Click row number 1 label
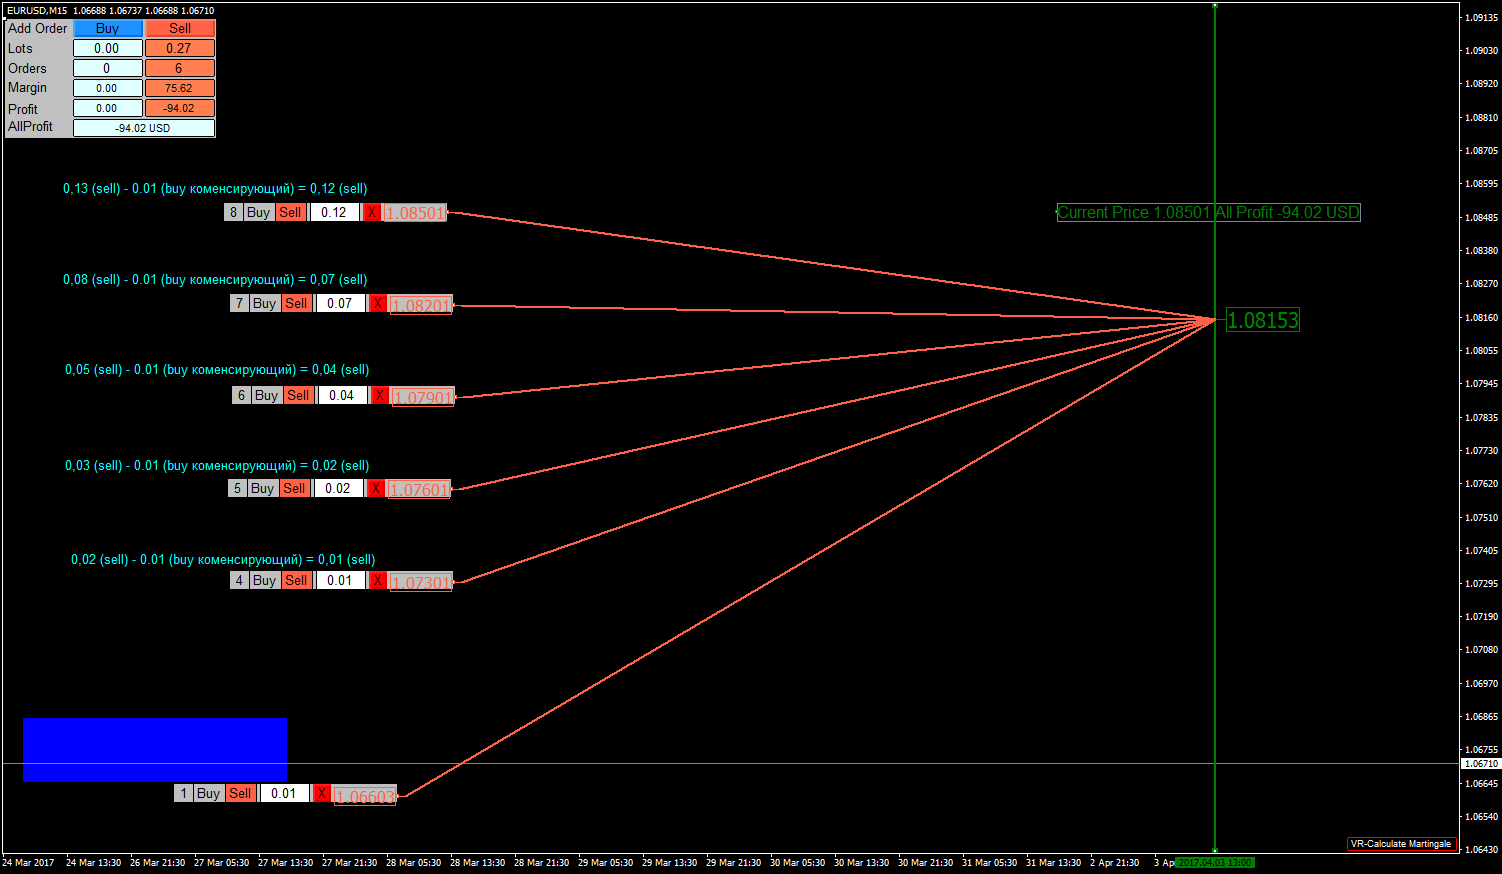 pyautogui.click(x=184, y=793)
